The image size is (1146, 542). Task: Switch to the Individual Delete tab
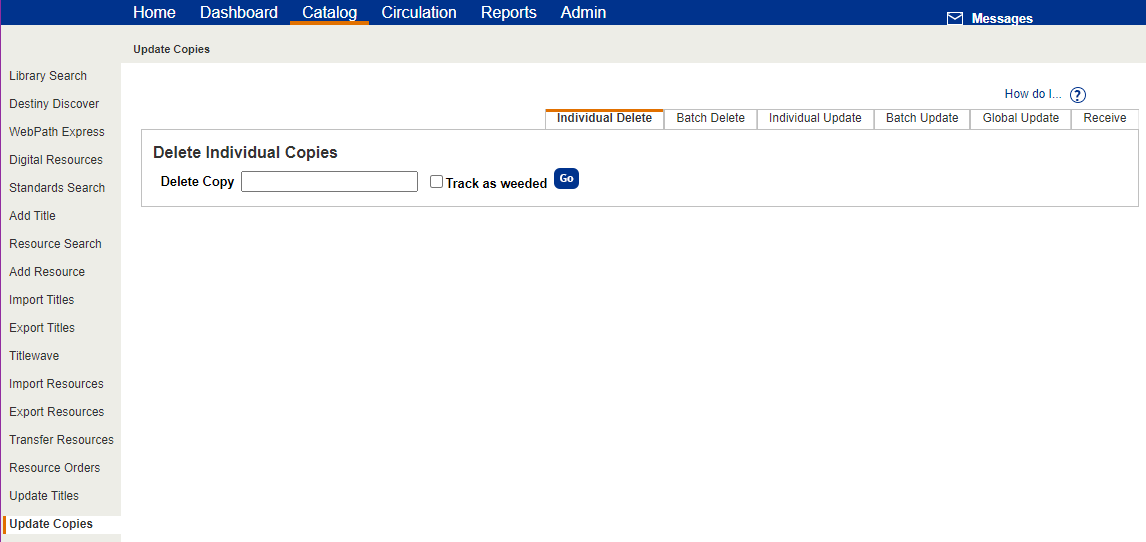tap(604, 118)
